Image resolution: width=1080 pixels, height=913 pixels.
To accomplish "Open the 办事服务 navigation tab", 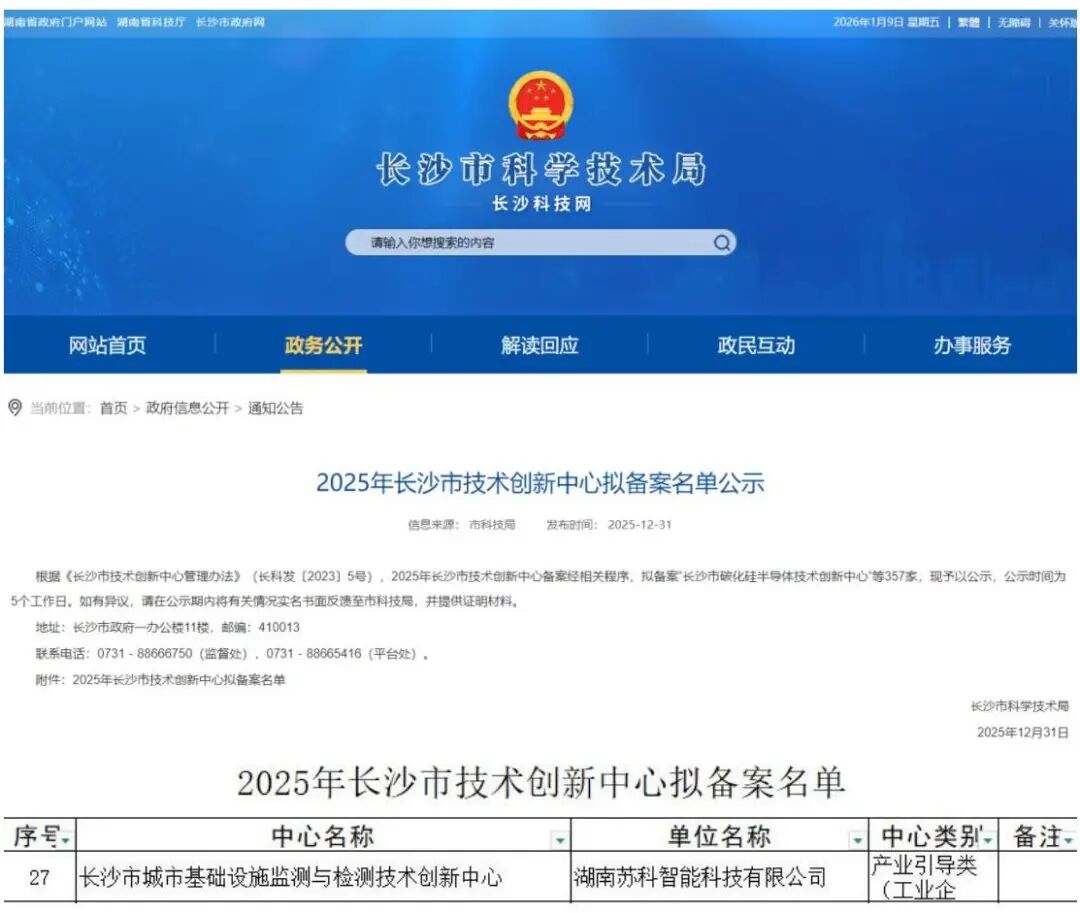I will pos(972,345).
